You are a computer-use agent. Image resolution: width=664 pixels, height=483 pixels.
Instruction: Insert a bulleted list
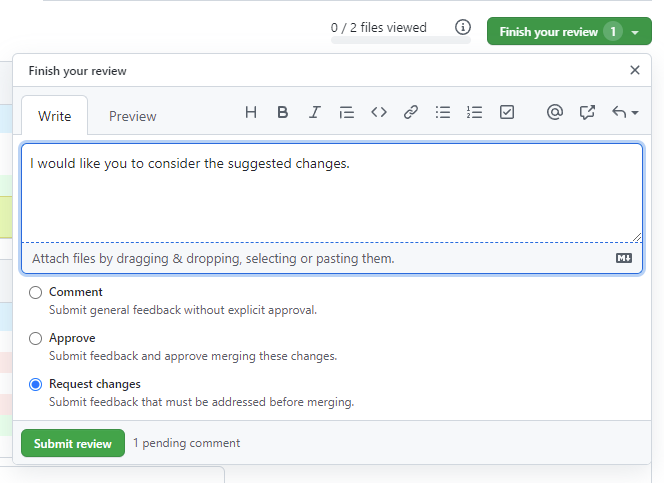[x=442, y=113]
